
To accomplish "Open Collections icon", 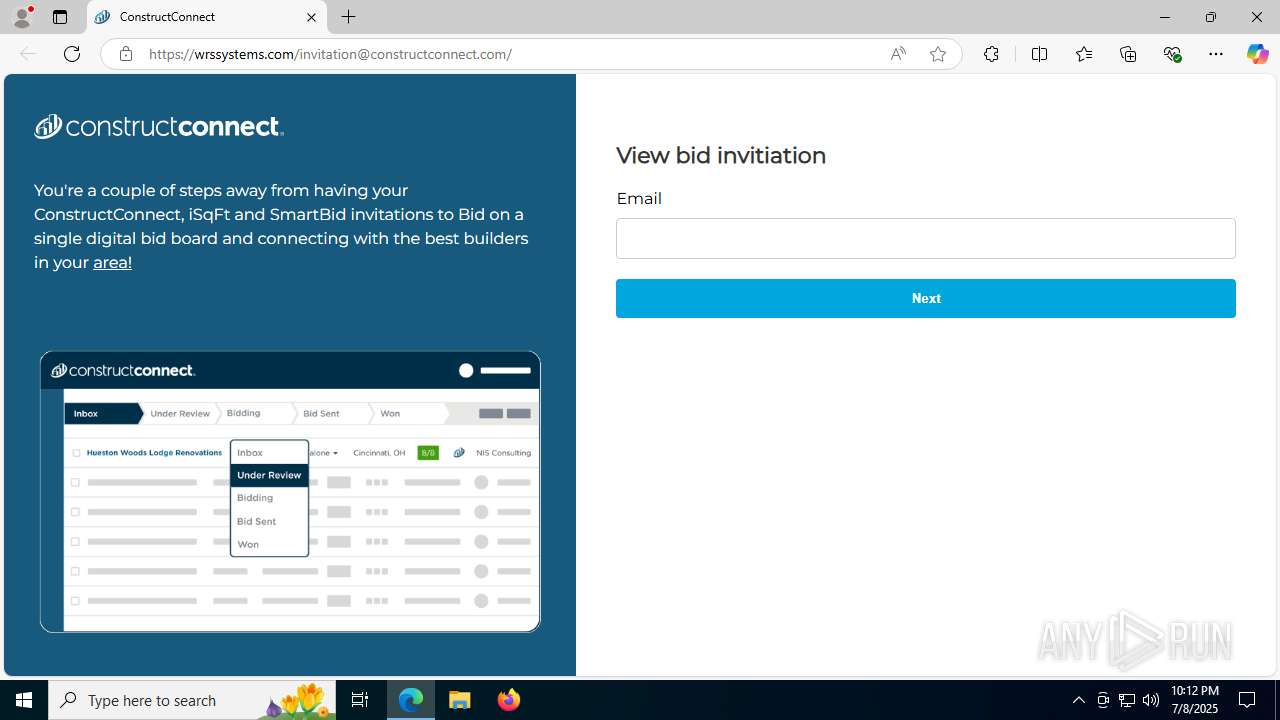I will click(1128, 54).
